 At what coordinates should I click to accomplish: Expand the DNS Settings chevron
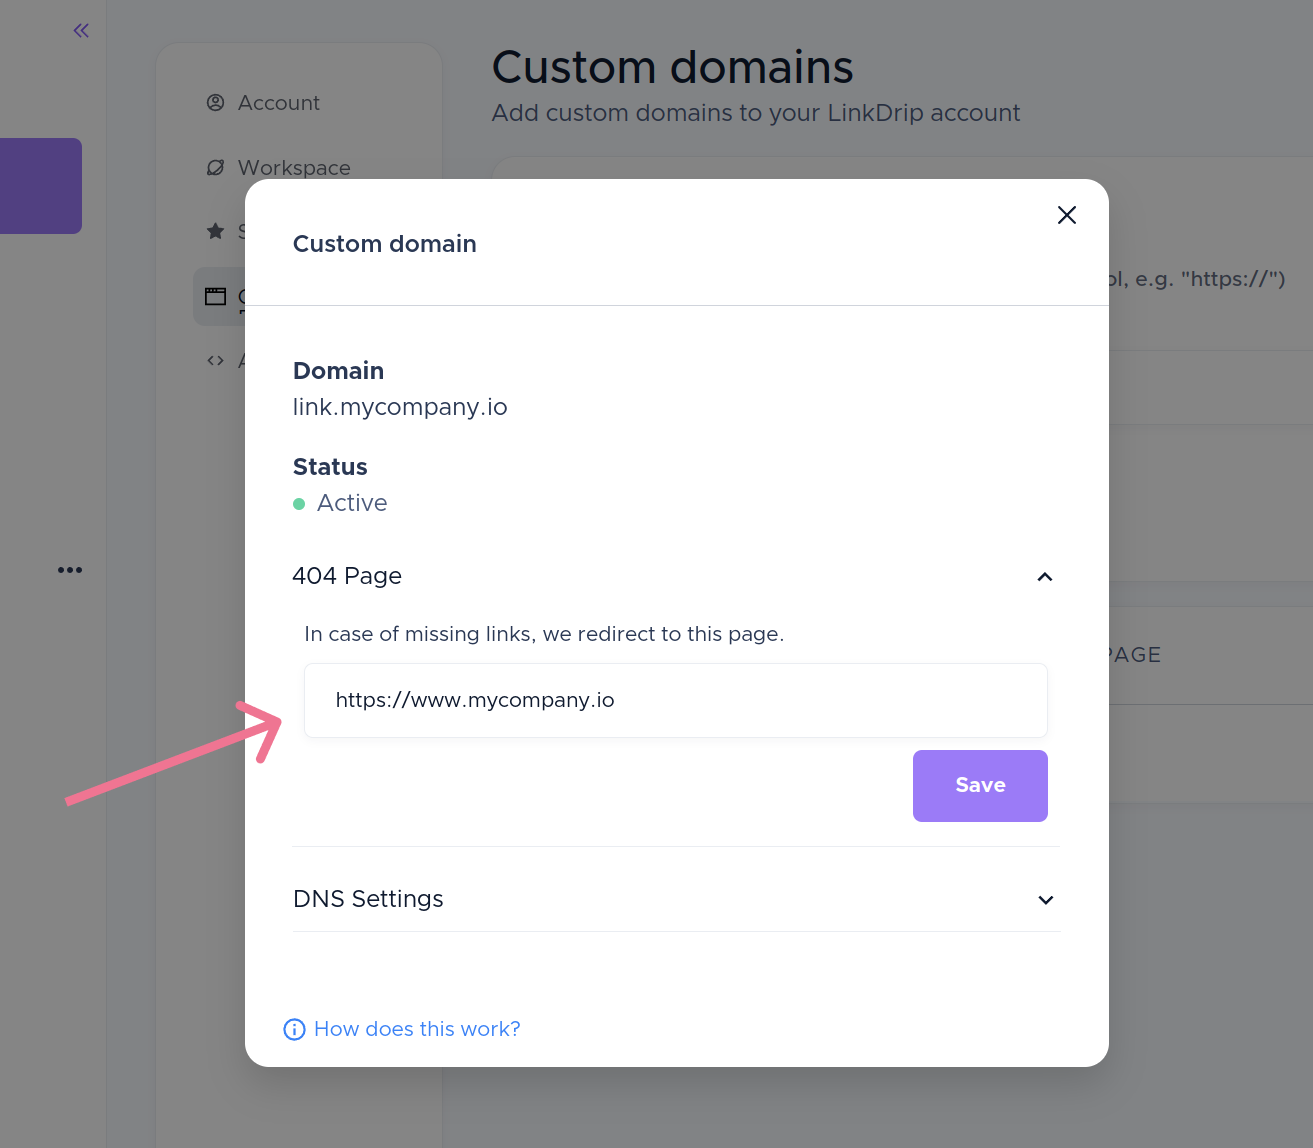(x=1045, y=900)
